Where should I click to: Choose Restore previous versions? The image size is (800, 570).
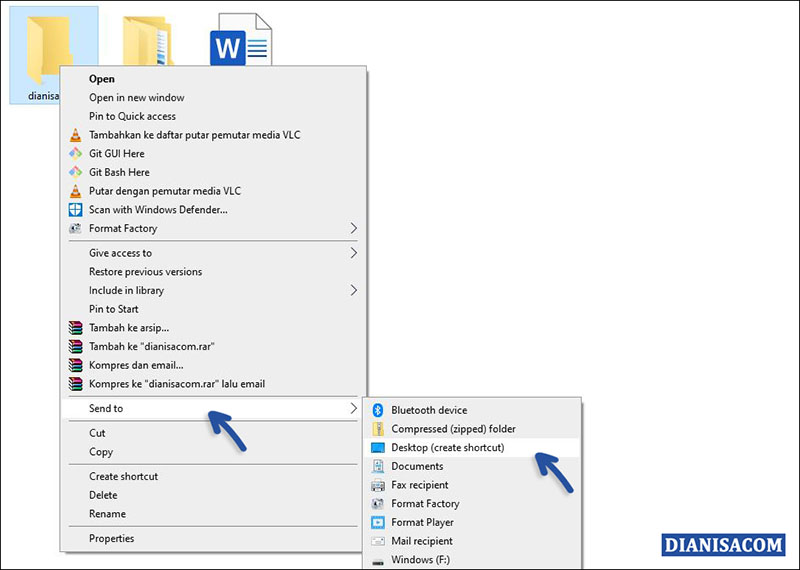click(x=213, y=272)
